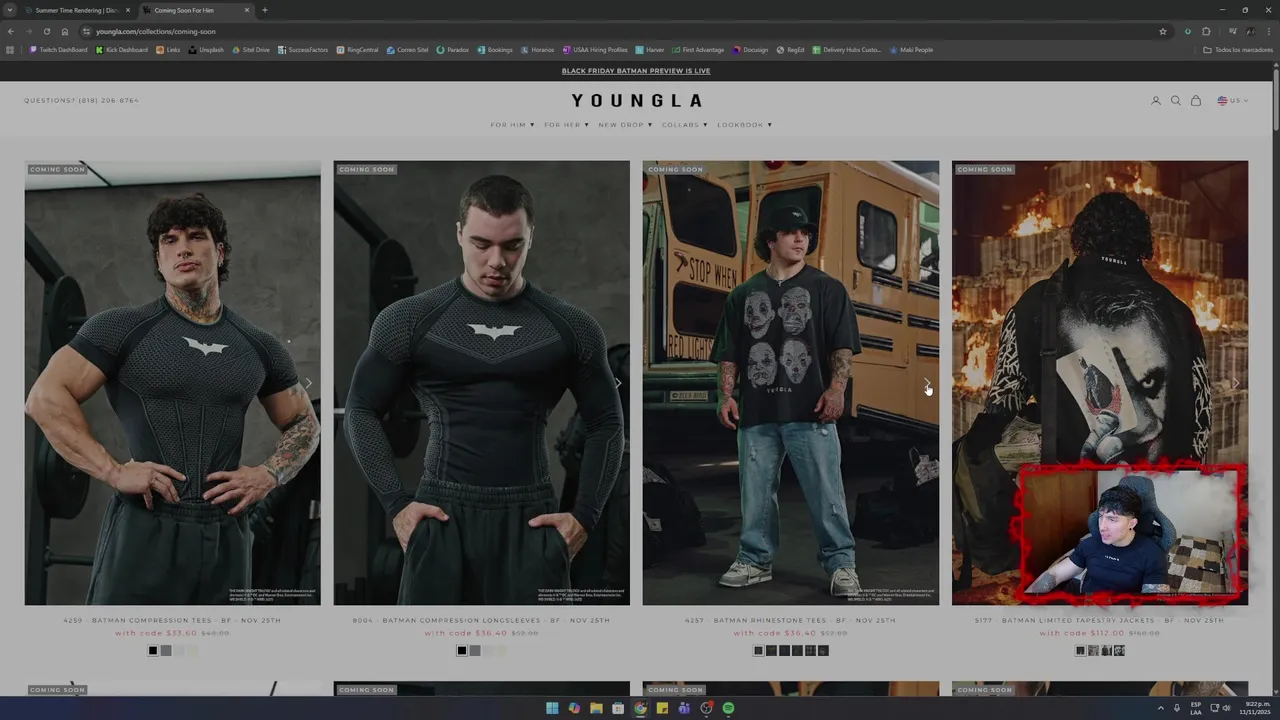Open the shopping bag cart icon

click(1196, 100)
